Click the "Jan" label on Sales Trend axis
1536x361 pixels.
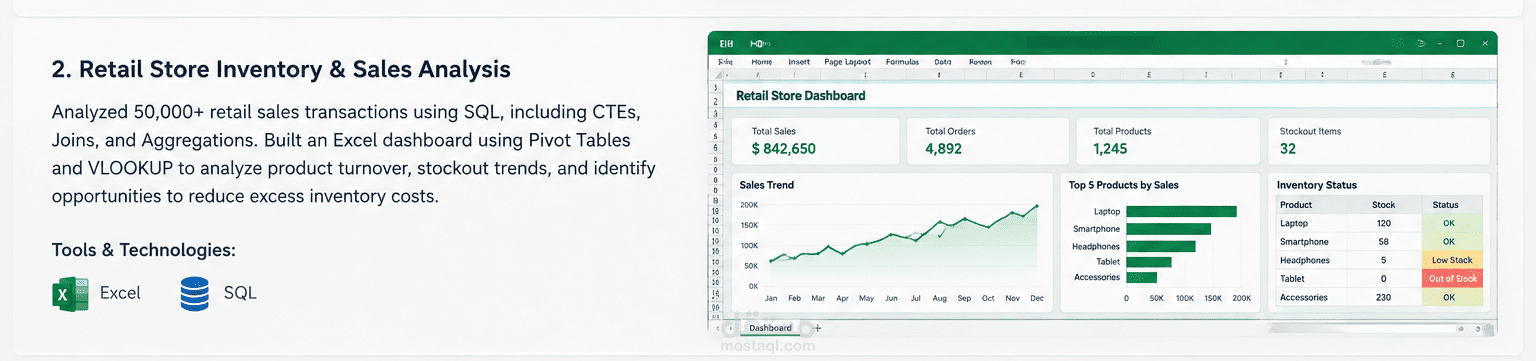pyautogui.click(x=771, y=298)
